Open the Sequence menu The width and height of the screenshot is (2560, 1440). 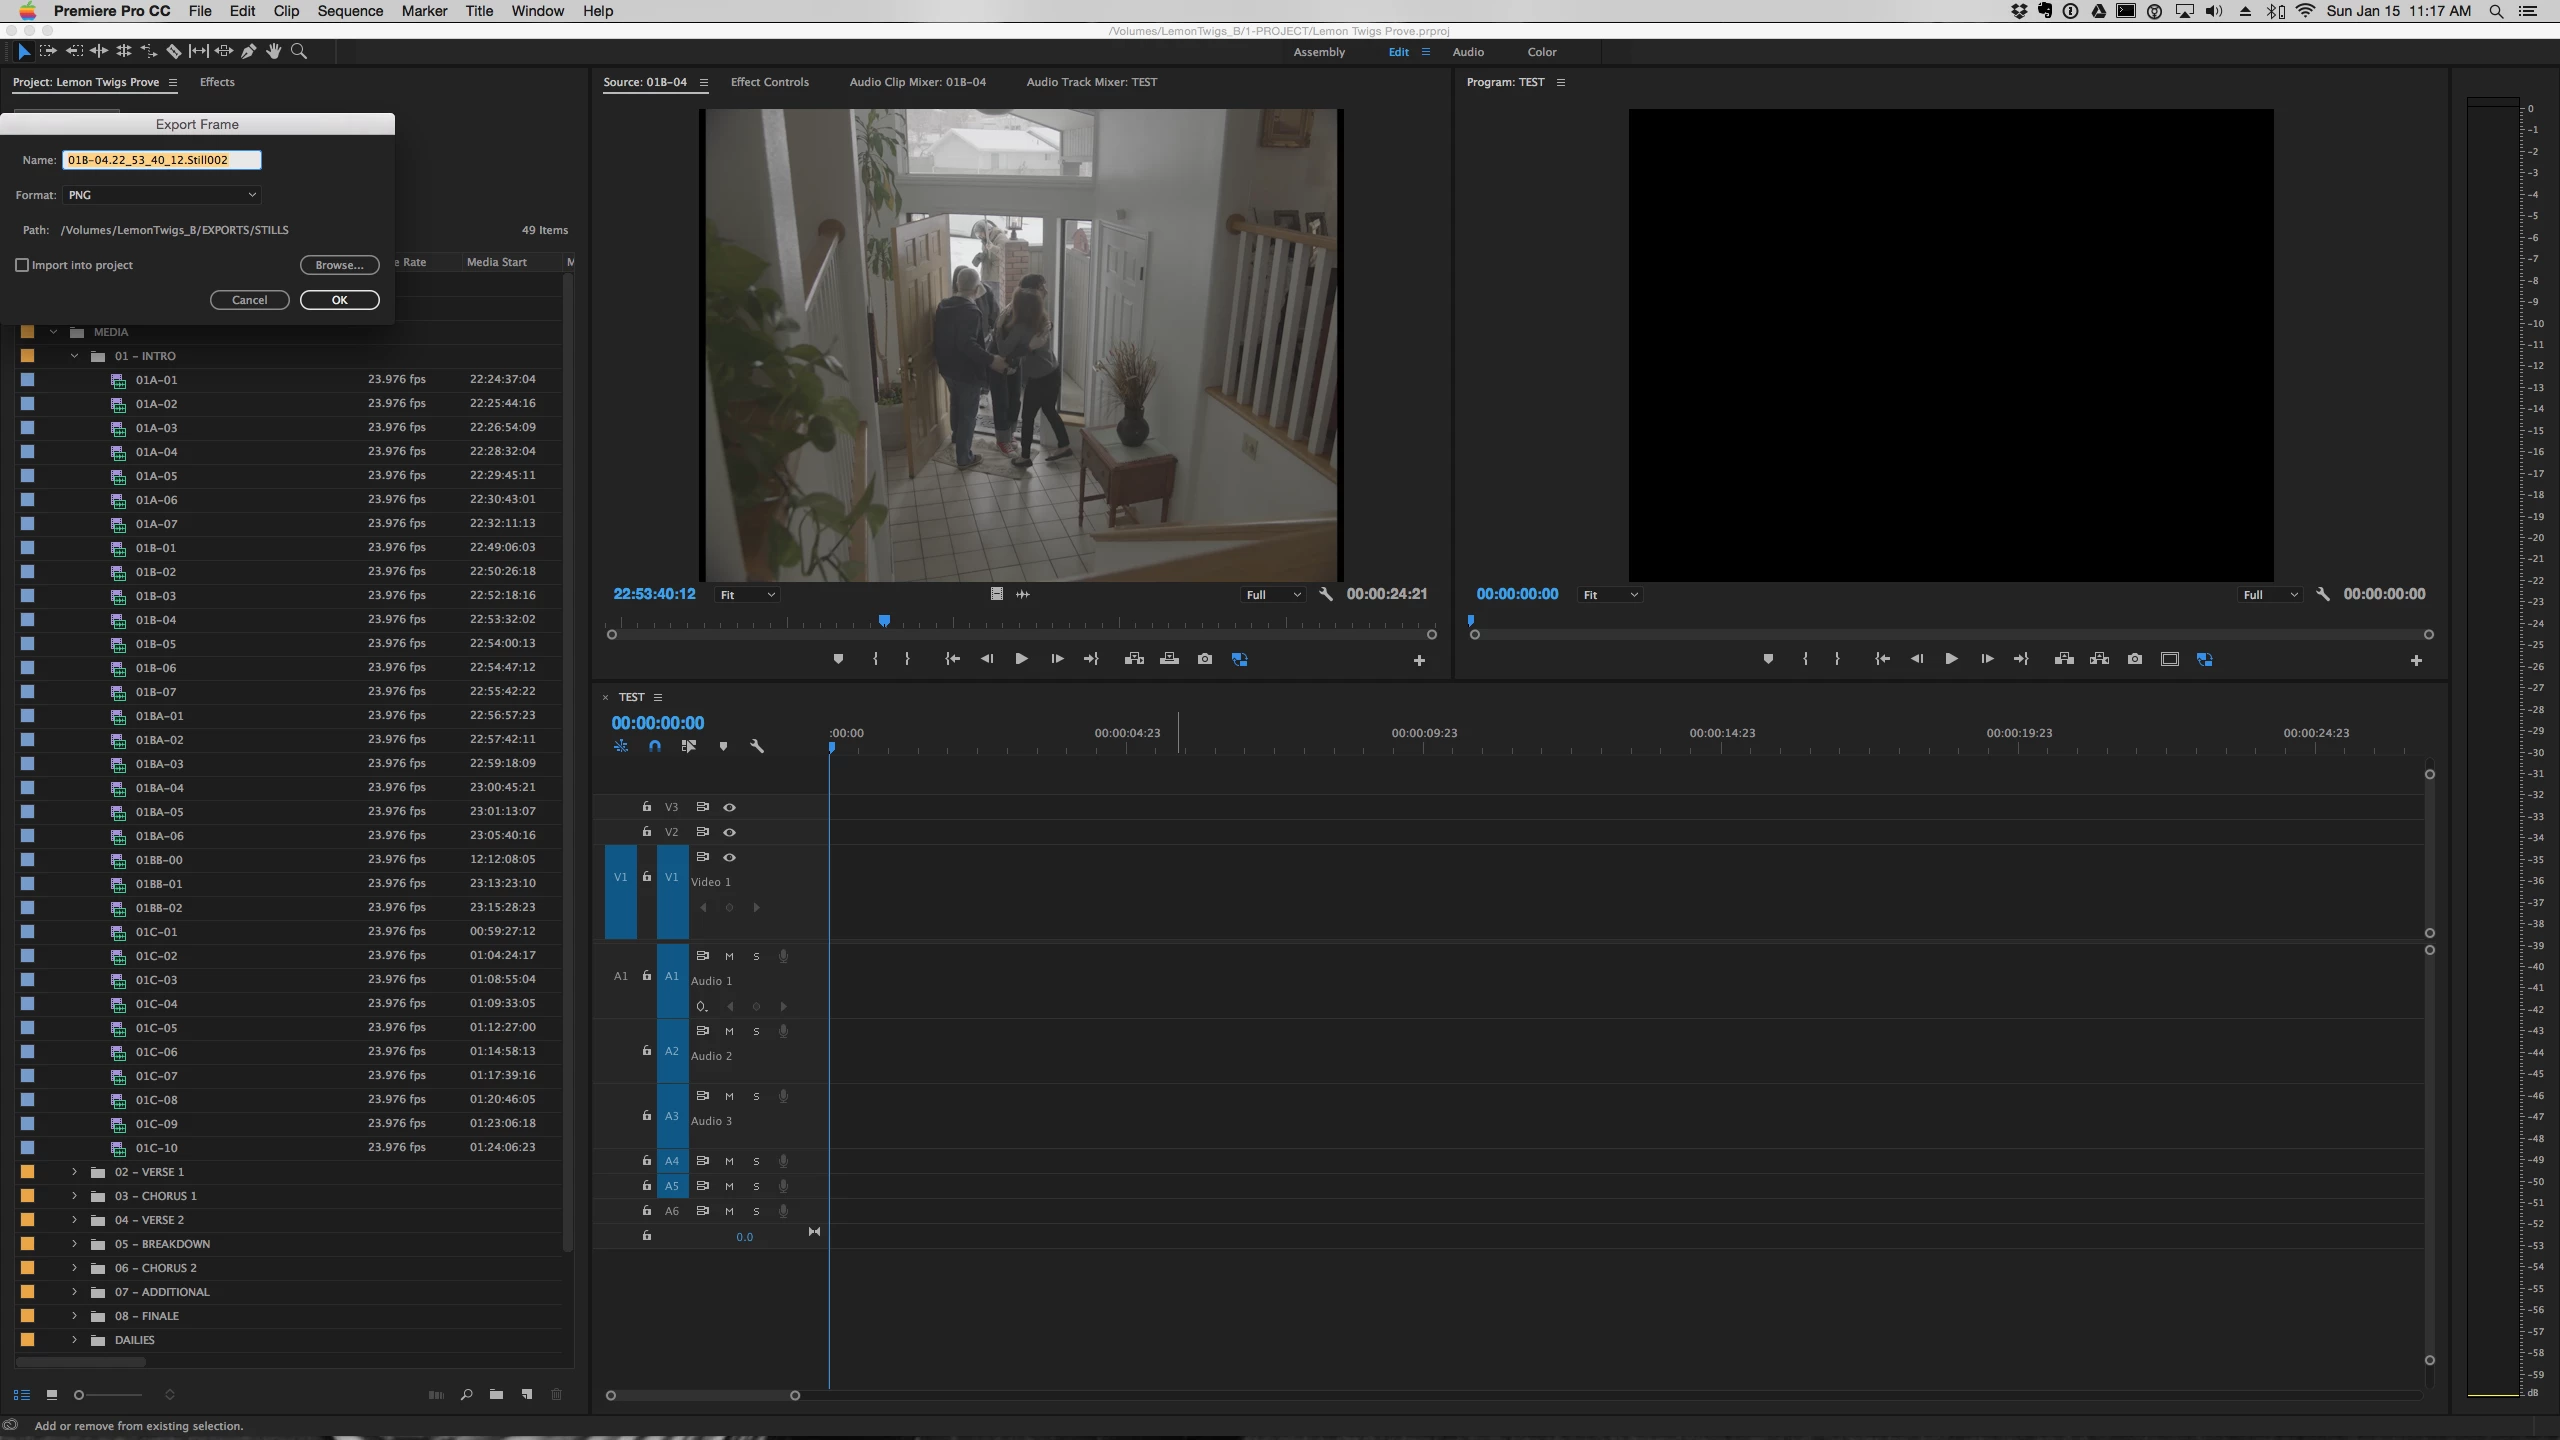click(350, 11)
